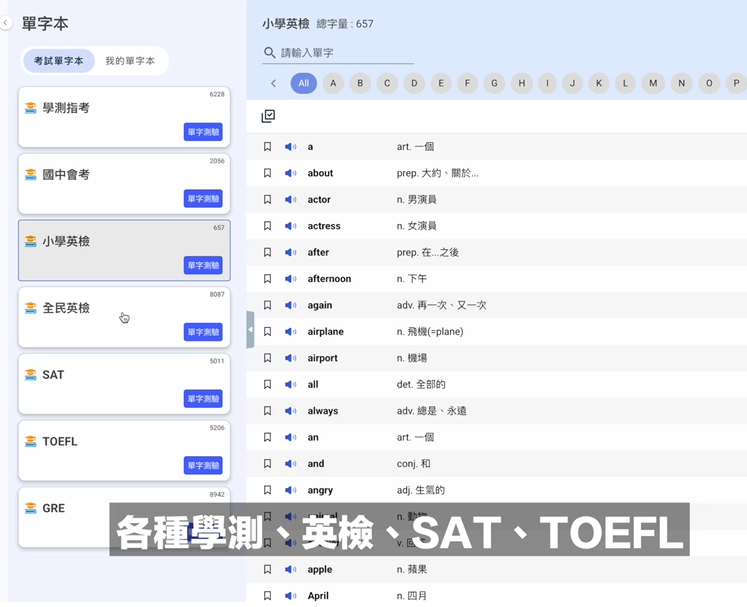Start 單字測驗 for 學測指考
Screen dimensions: 747x607
(x=203, y=132)
